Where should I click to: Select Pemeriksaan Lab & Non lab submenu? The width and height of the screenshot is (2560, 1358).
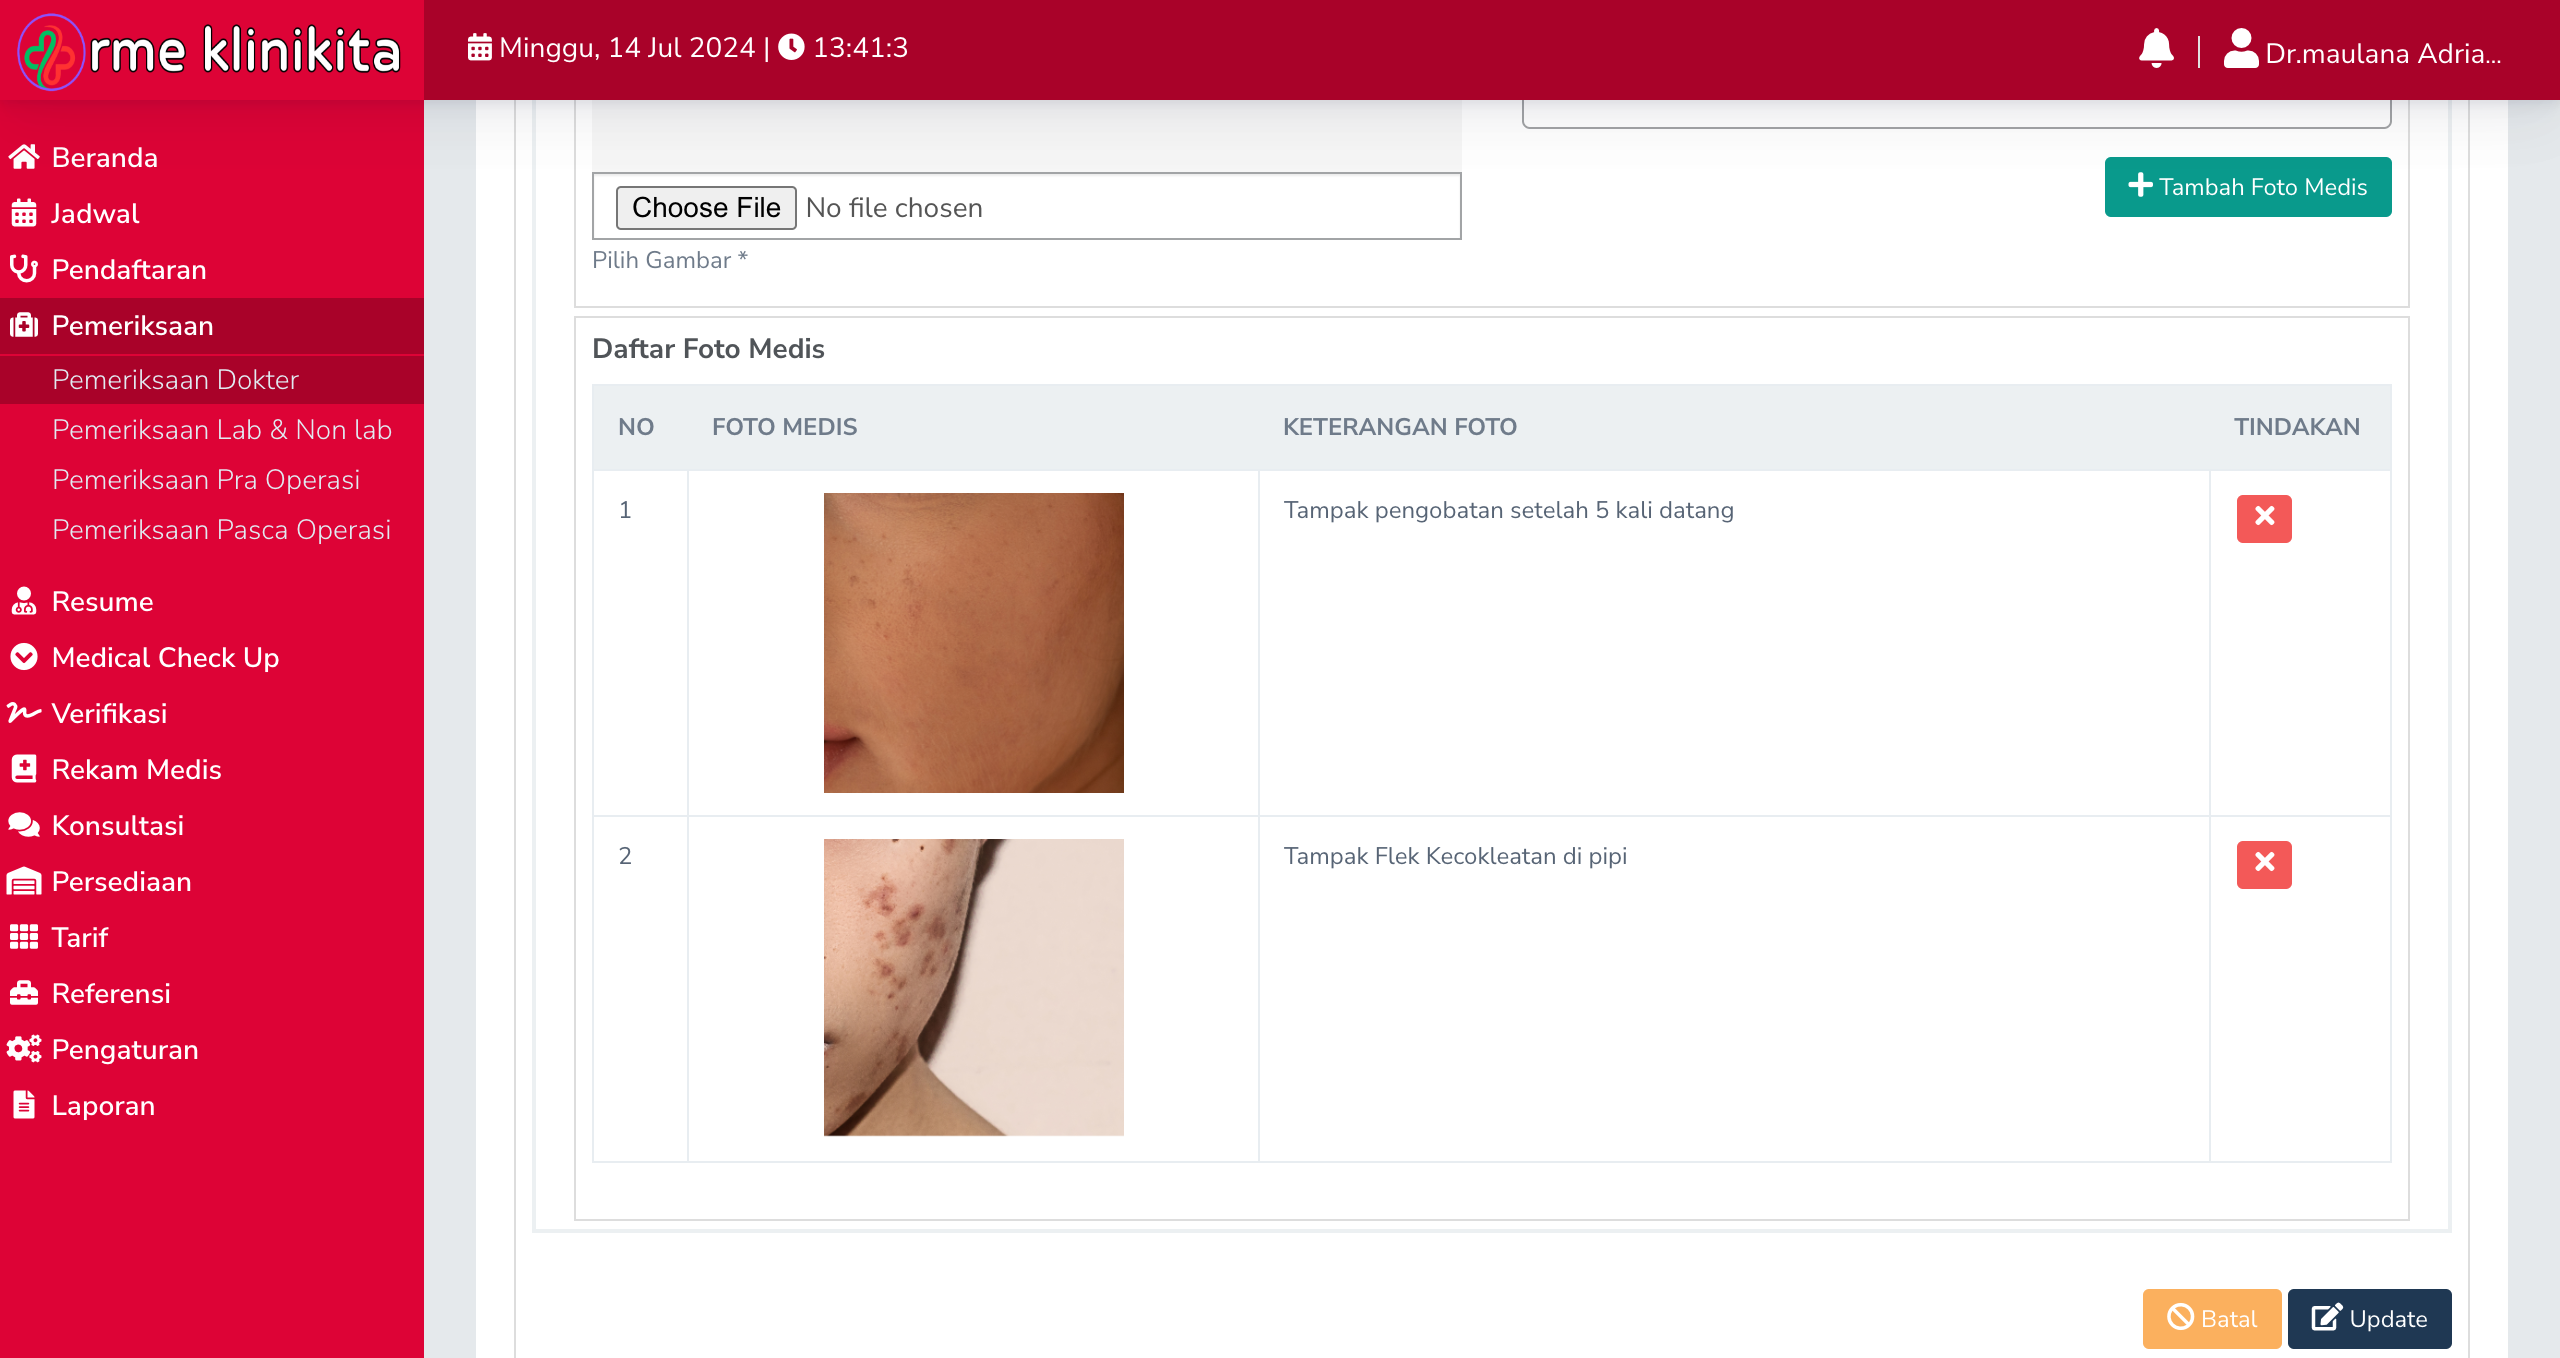(221, 430)
